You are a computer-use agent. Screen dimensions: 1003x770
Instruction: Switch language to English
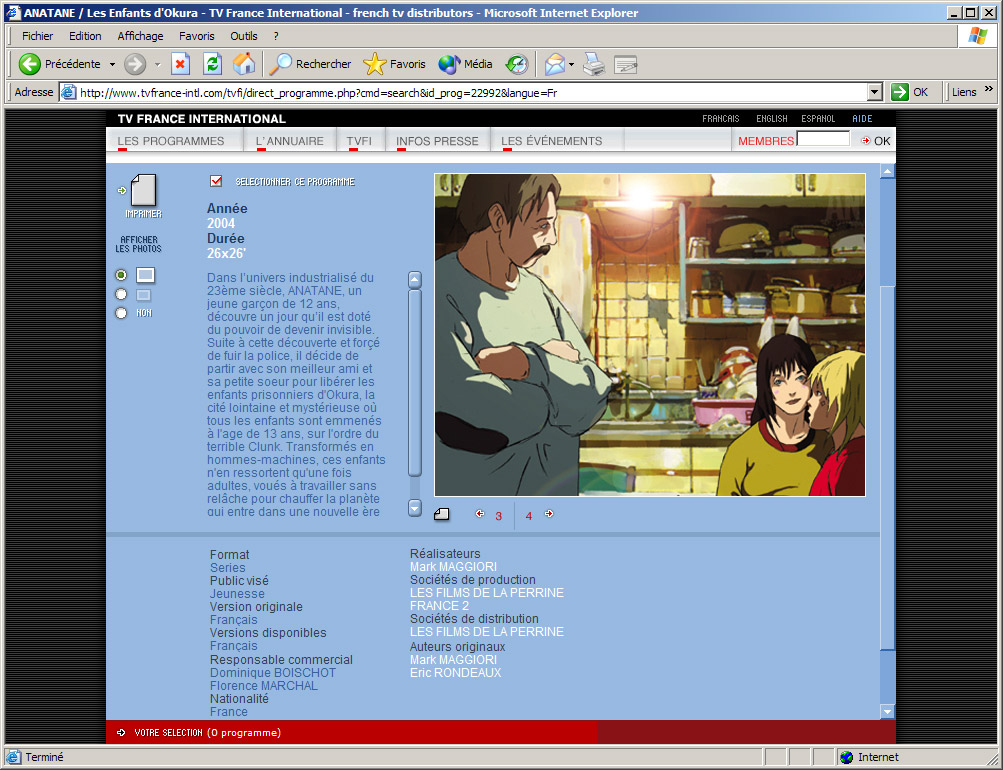tap(771, 118)
